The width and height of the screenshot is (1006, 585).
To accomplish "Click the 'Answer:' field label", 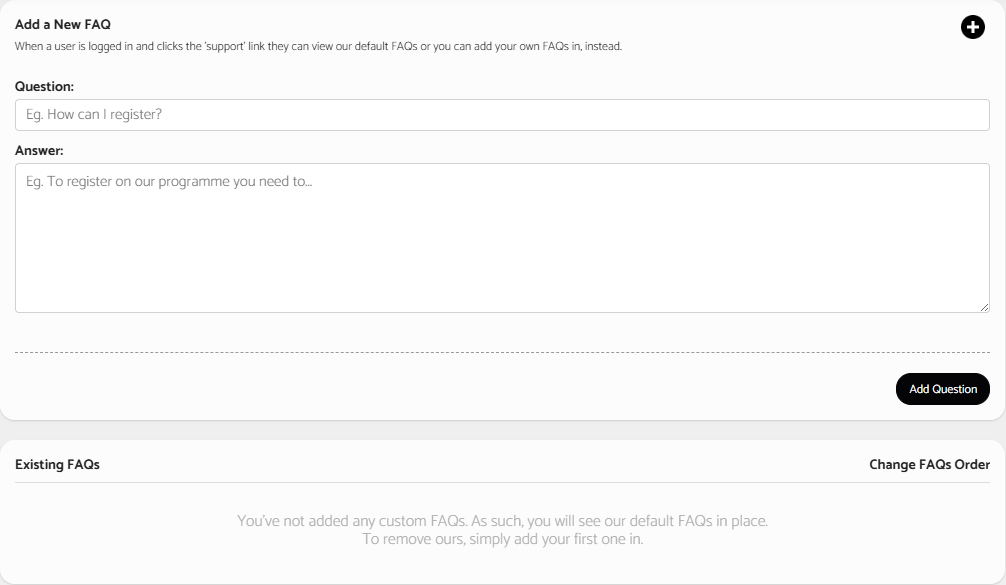I will pyautogui.click(x=39, y=151).
